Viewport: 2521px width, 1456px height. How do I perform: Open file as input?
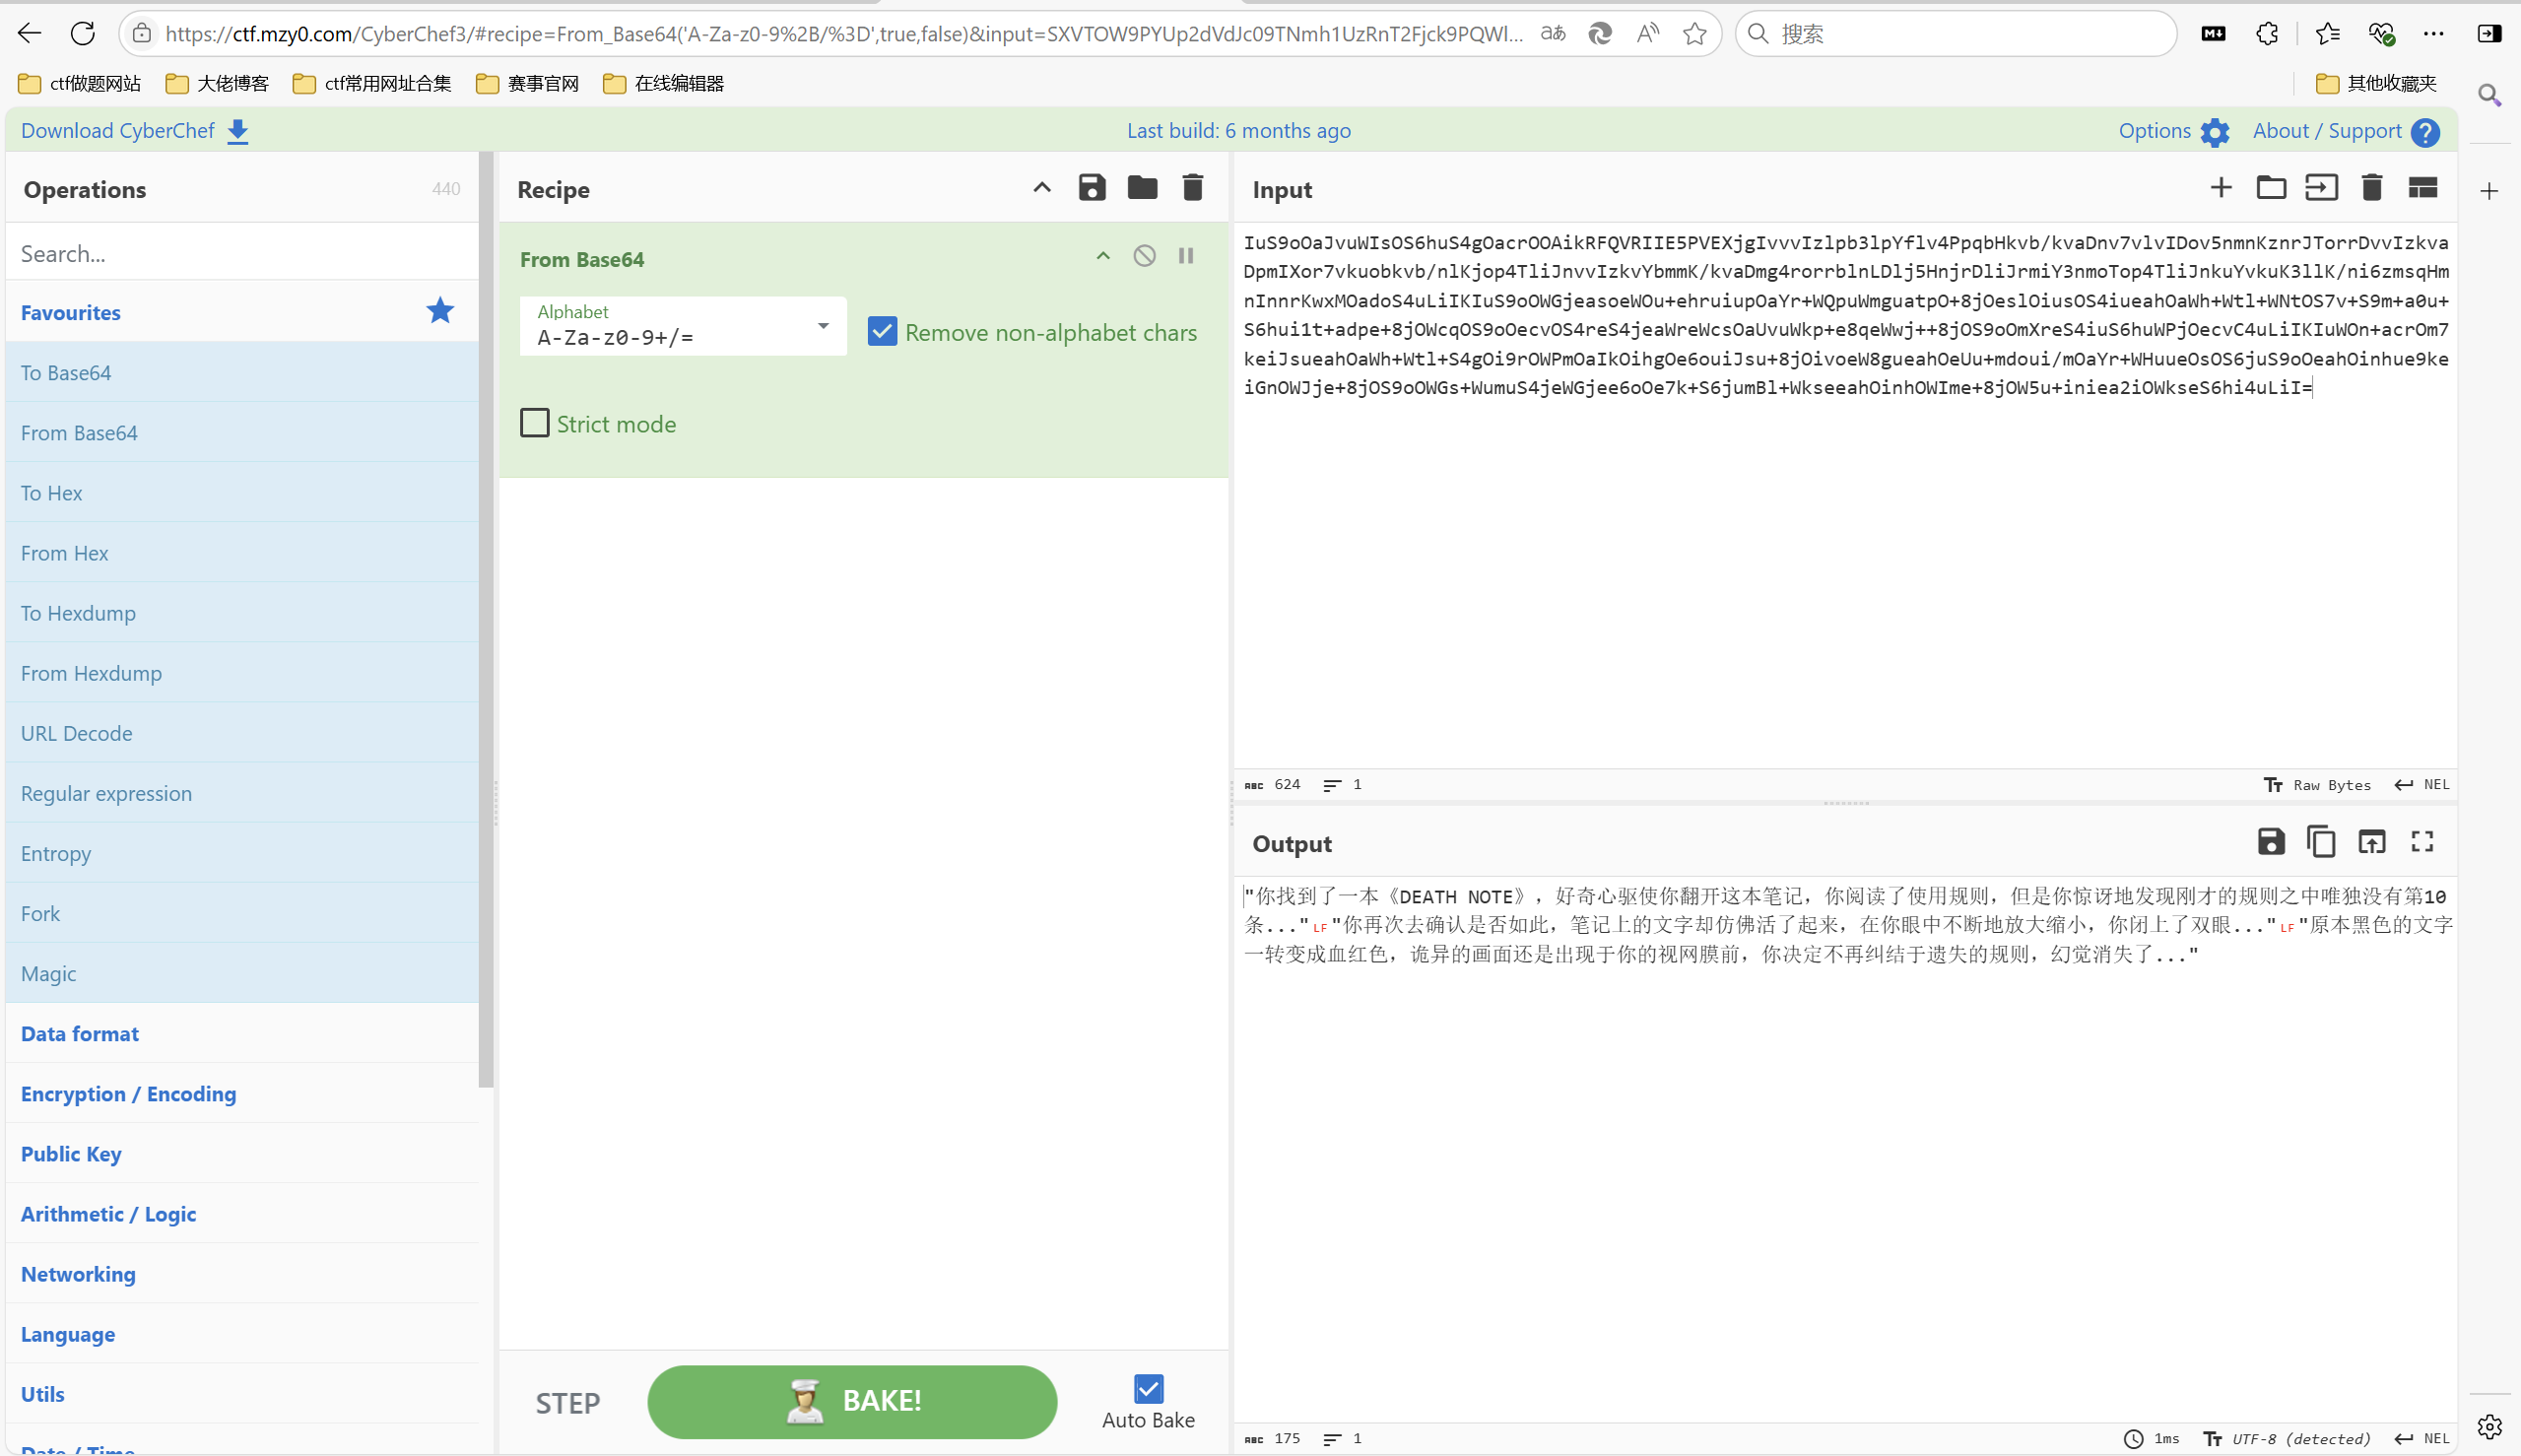point(2321,188)
